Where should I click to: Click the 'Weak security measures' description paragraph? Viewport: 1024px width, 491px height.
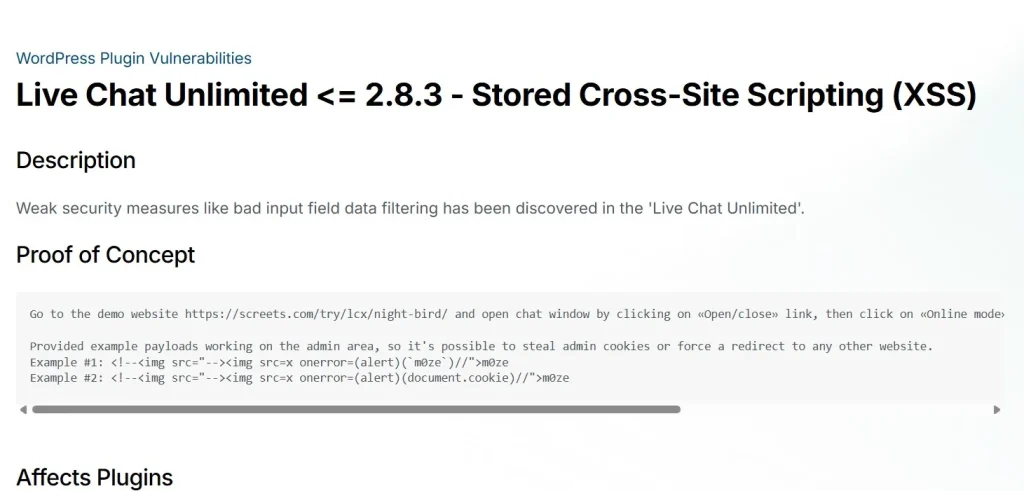[410, 208]
